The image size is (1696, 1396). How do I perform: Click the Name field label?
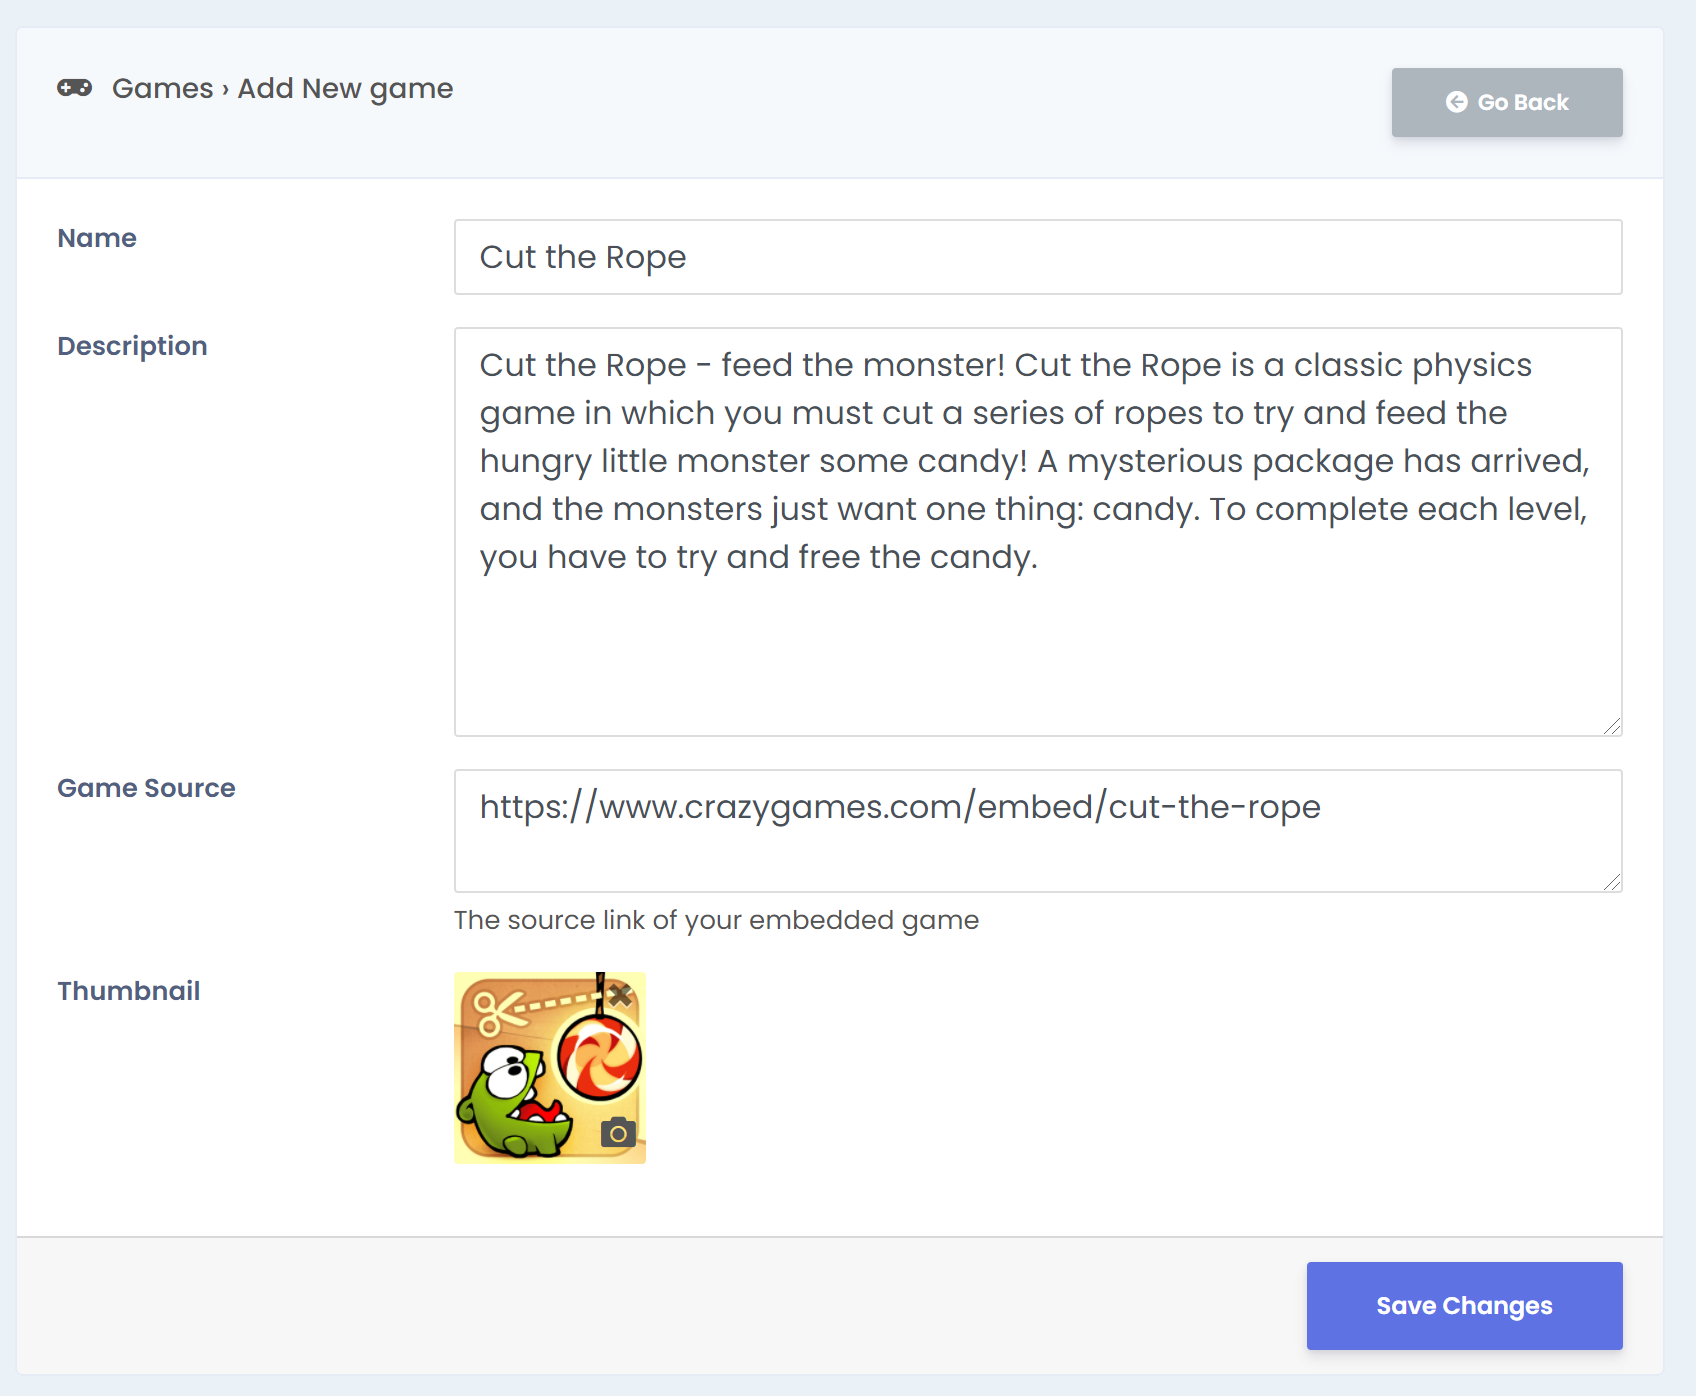click(x=97, y=238)
